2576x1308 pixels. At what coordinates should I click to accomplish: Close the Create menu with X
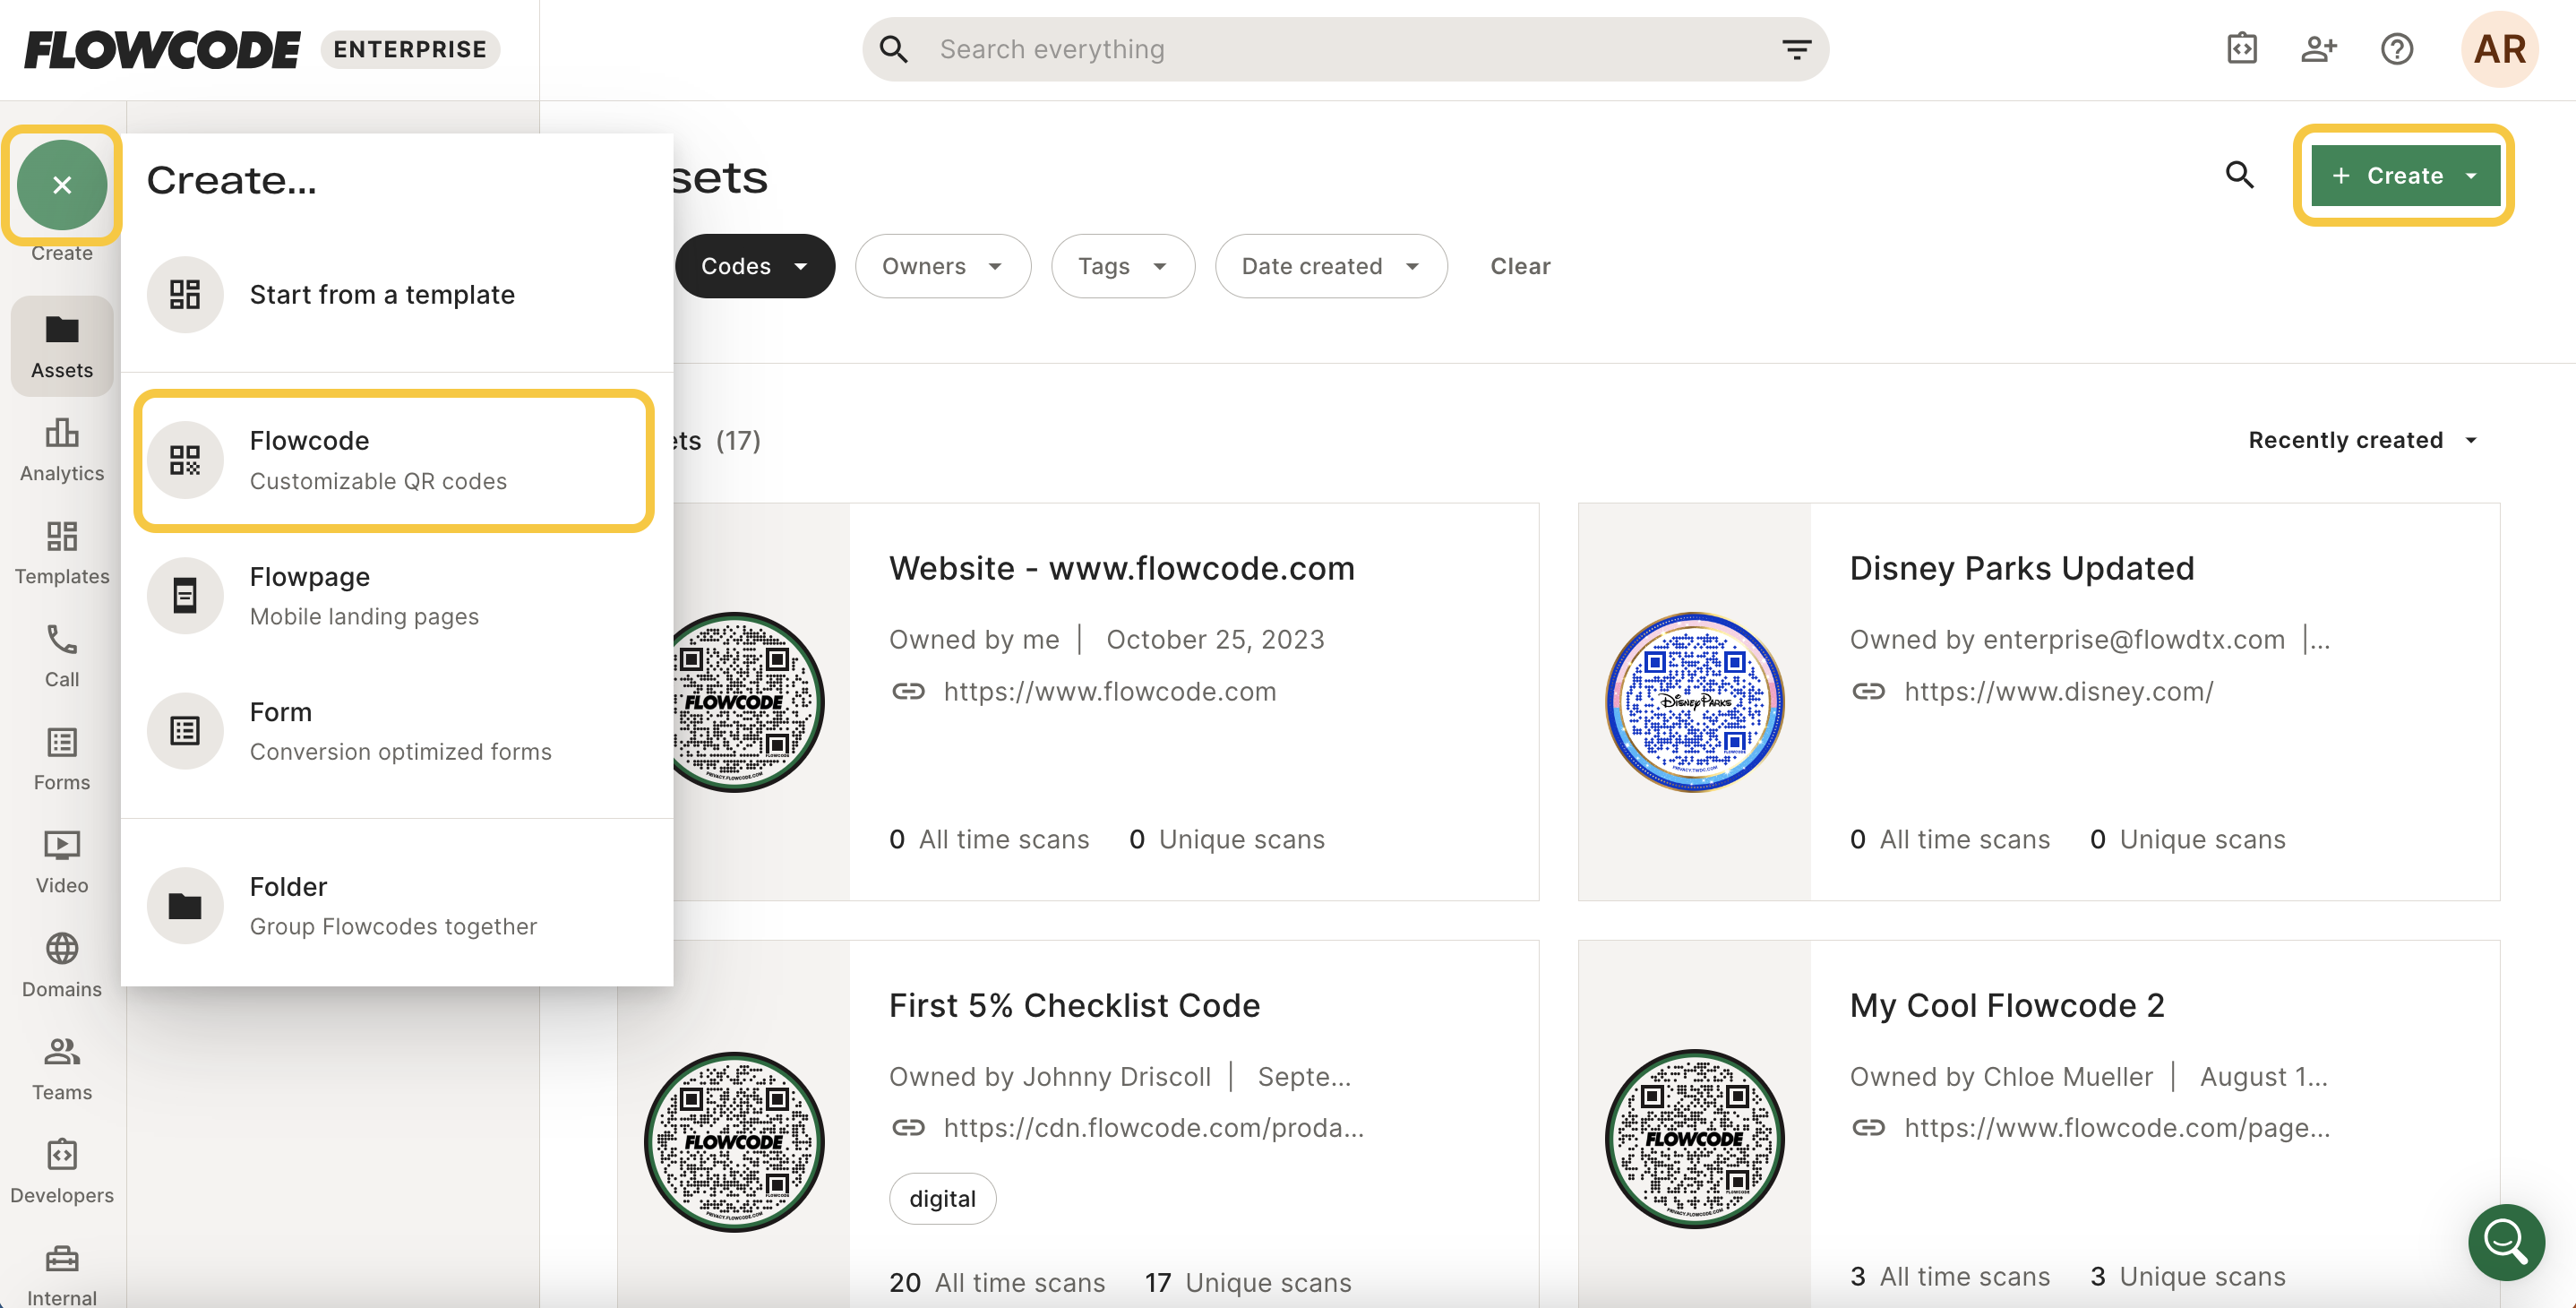pos(62,185)
